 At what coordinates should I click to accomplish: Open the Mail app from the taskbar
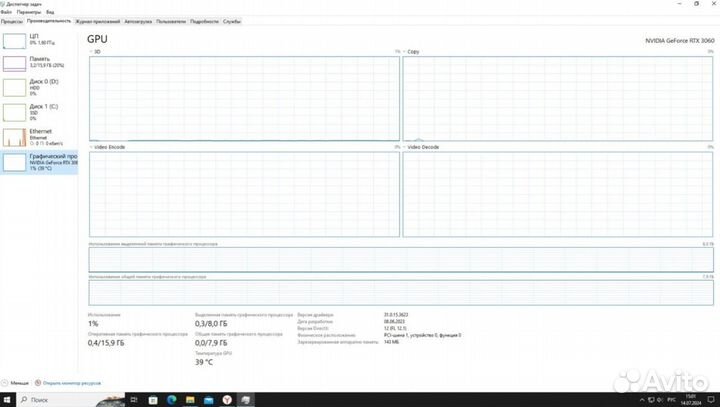(x=208, y=400)
